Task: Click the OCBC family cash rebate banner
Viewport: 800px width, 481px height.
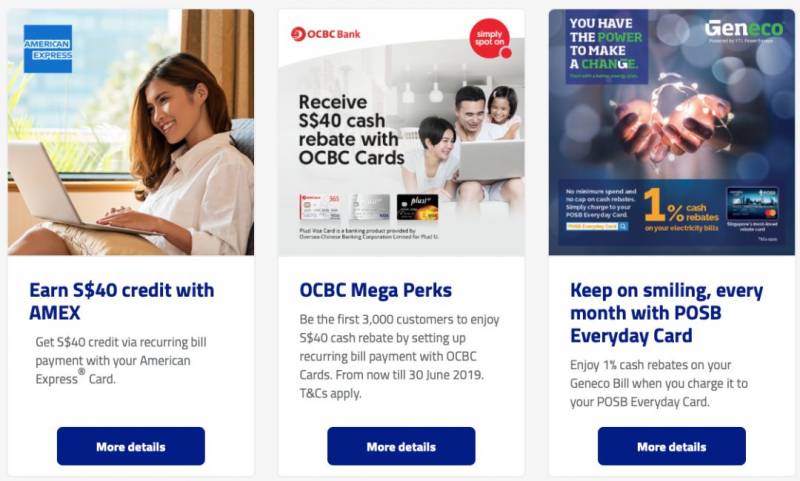Action: click(x=401, y=132)
